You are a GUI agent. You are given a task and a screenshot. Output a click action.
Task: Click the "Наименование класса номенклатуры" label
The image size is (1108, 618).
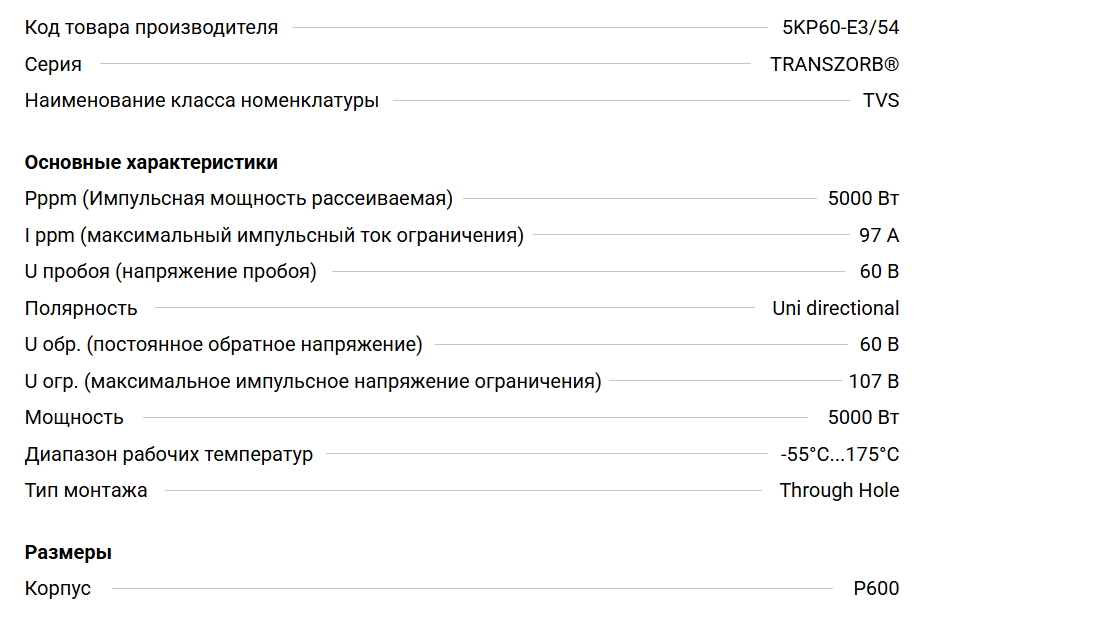(201, 100)
